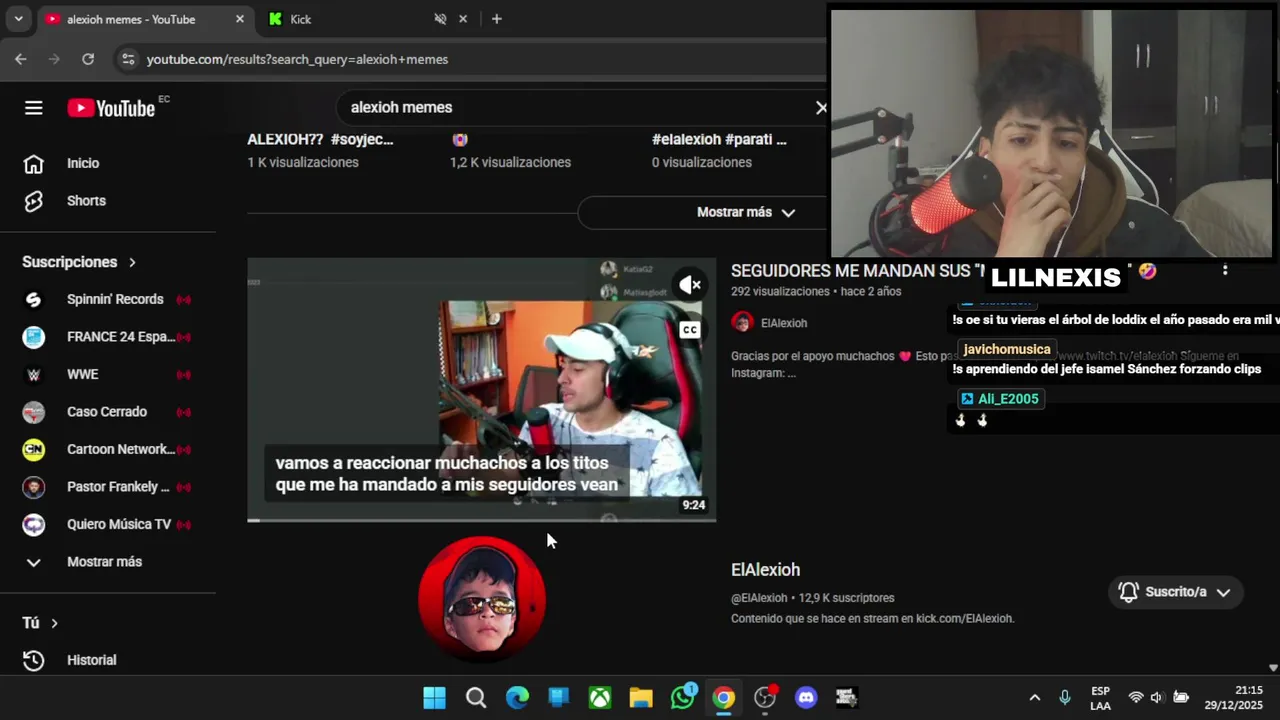Open the Suscrito/a notification dropdown

tap(1174, 592)
